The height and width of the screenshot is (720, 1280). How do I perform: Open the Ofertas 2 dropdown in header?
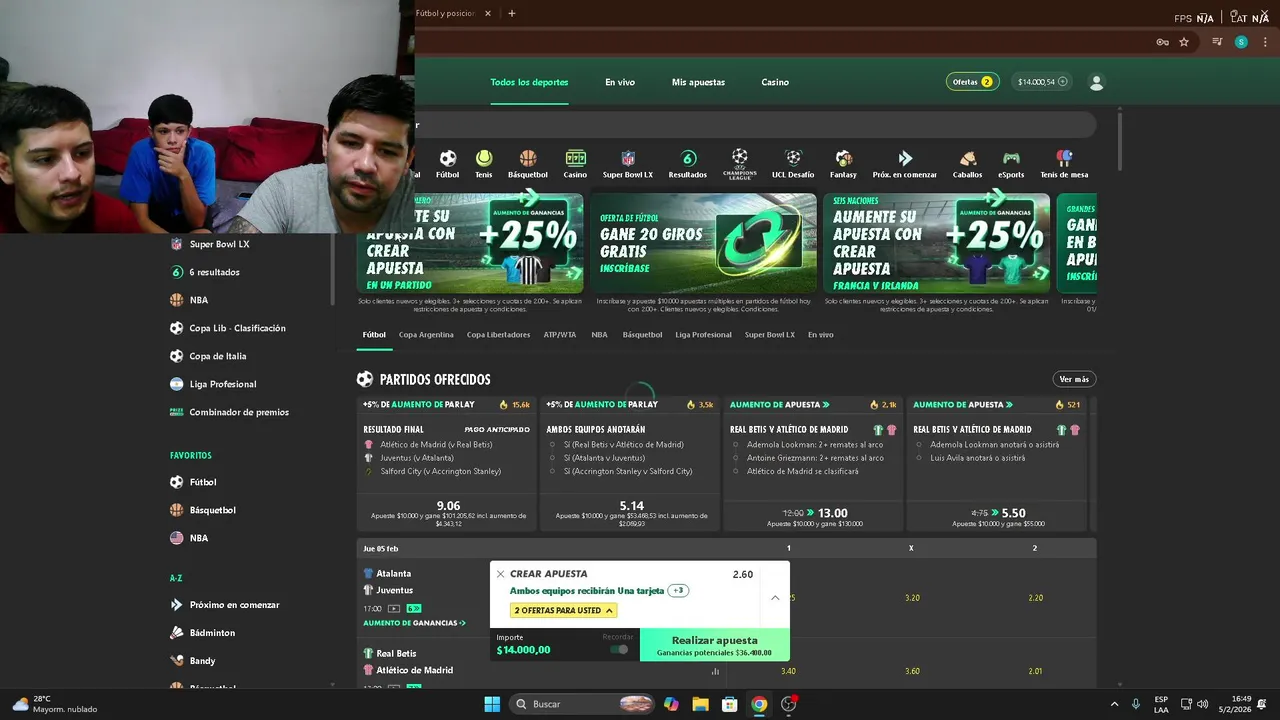coord(972,82)
